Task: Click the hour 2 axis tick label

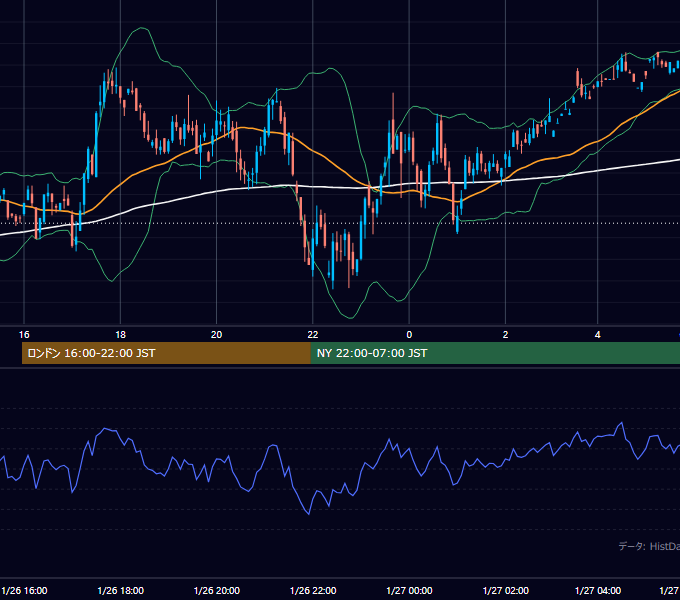Action: point(505,335)
